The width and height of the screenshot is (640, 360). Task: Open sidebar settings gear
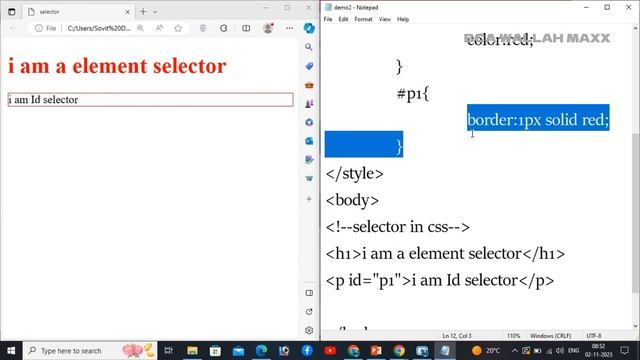309,331
